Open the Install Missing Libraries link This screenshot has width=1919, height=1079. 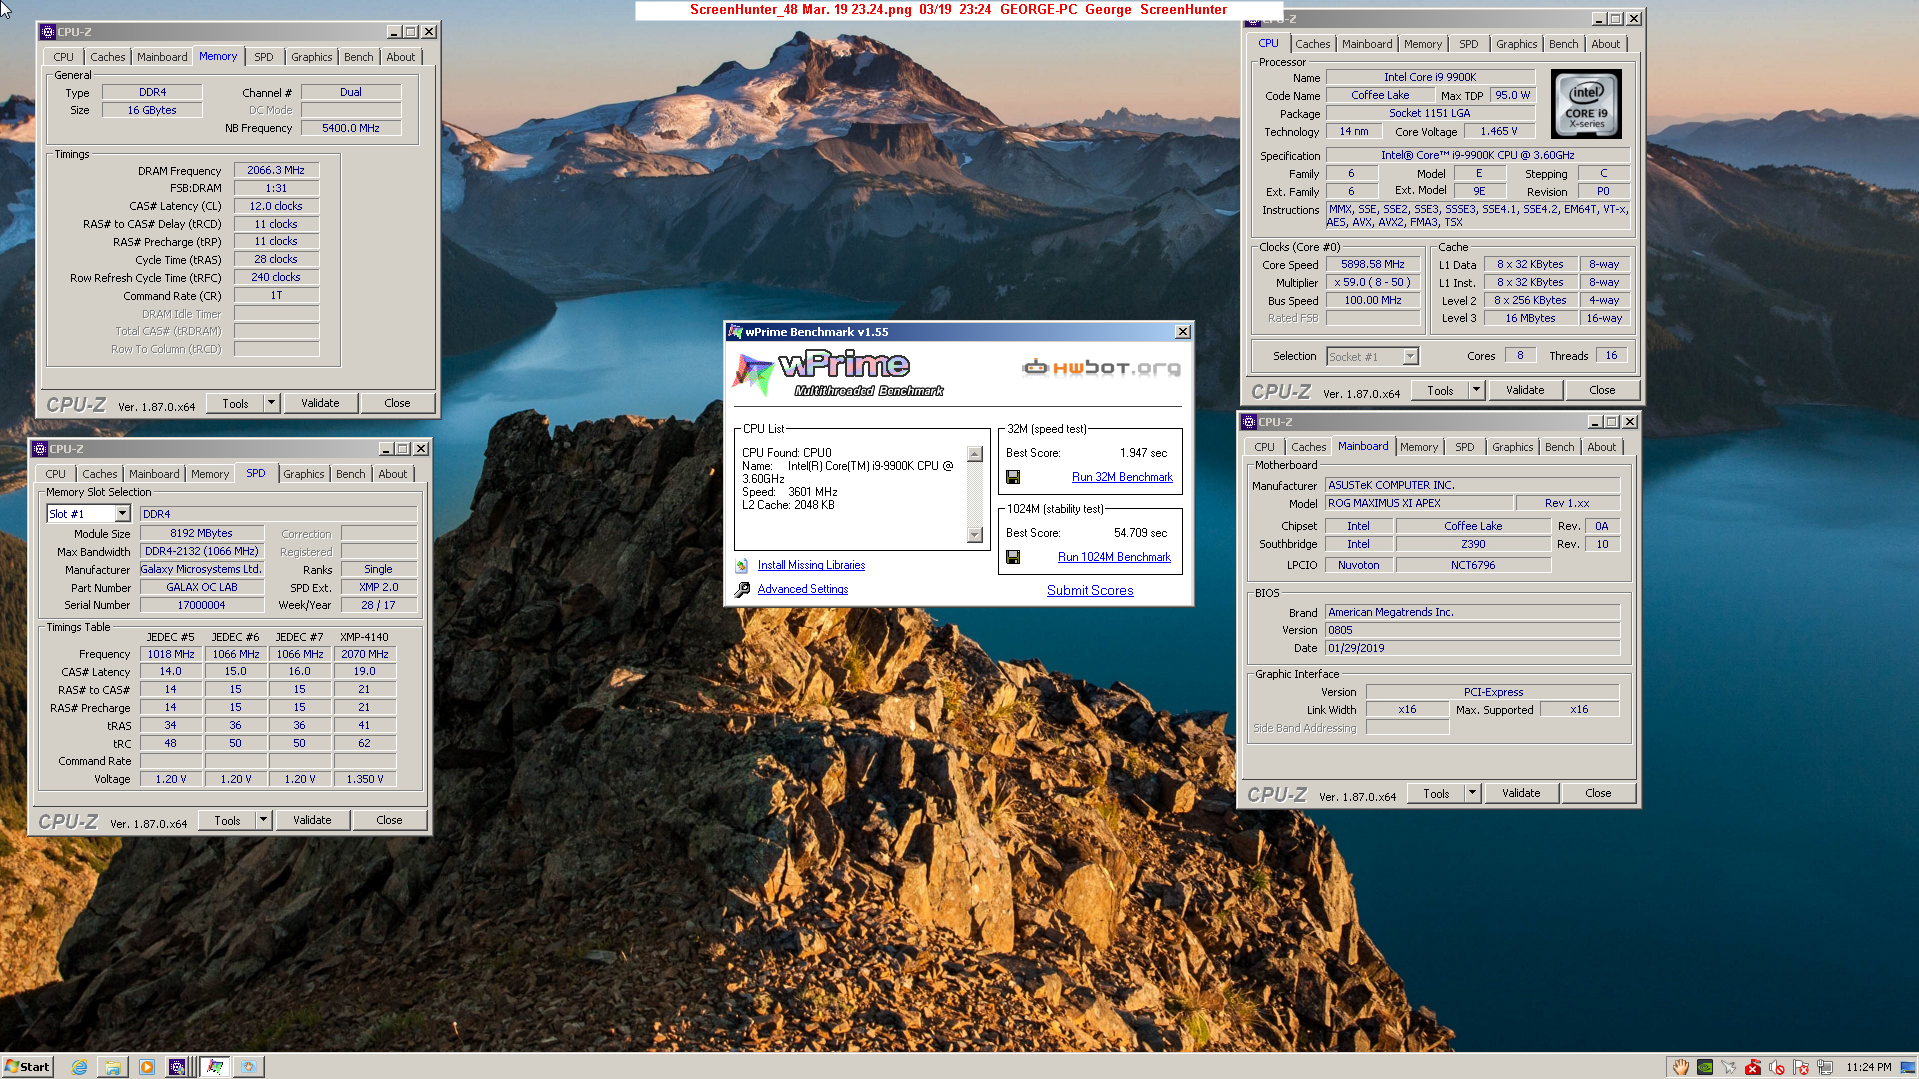pos(811,566)
